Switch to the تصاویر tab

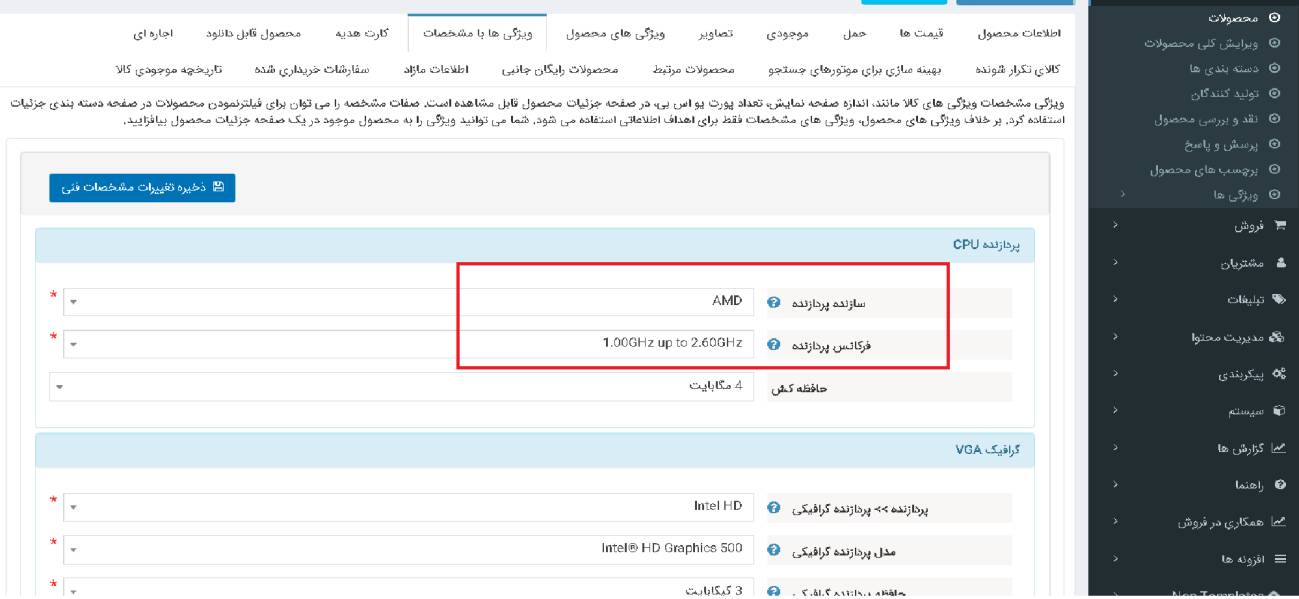[x=714, y=33]
